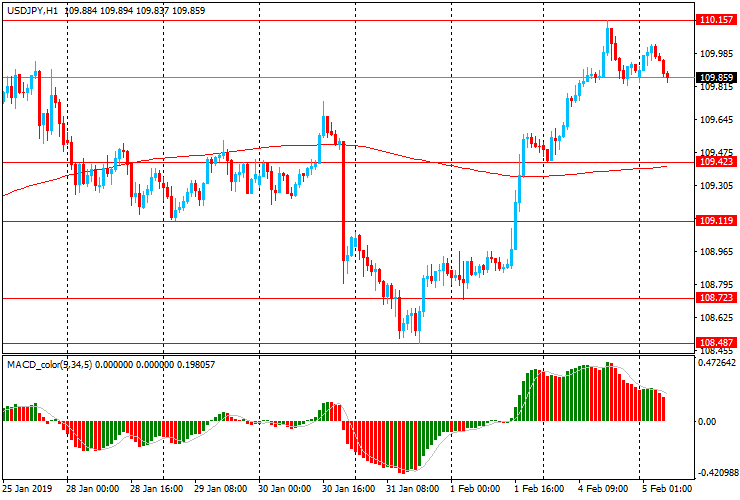Image resolution: width=740 pixels, height=500 pixels.
Task: Click the -0.420988 MACD scale minimum value
Action: click(717, 473)
